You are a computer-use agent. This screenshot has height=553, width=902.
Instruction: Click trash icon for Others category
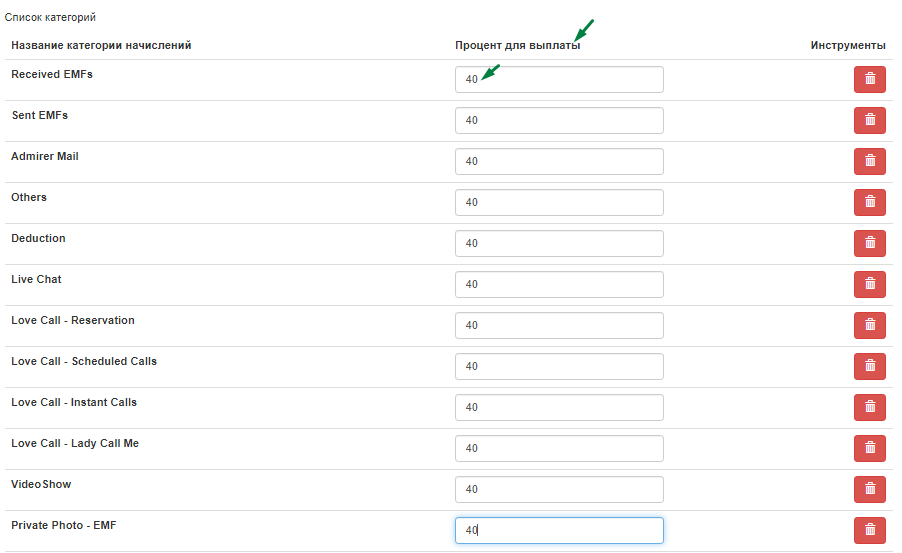869,203
